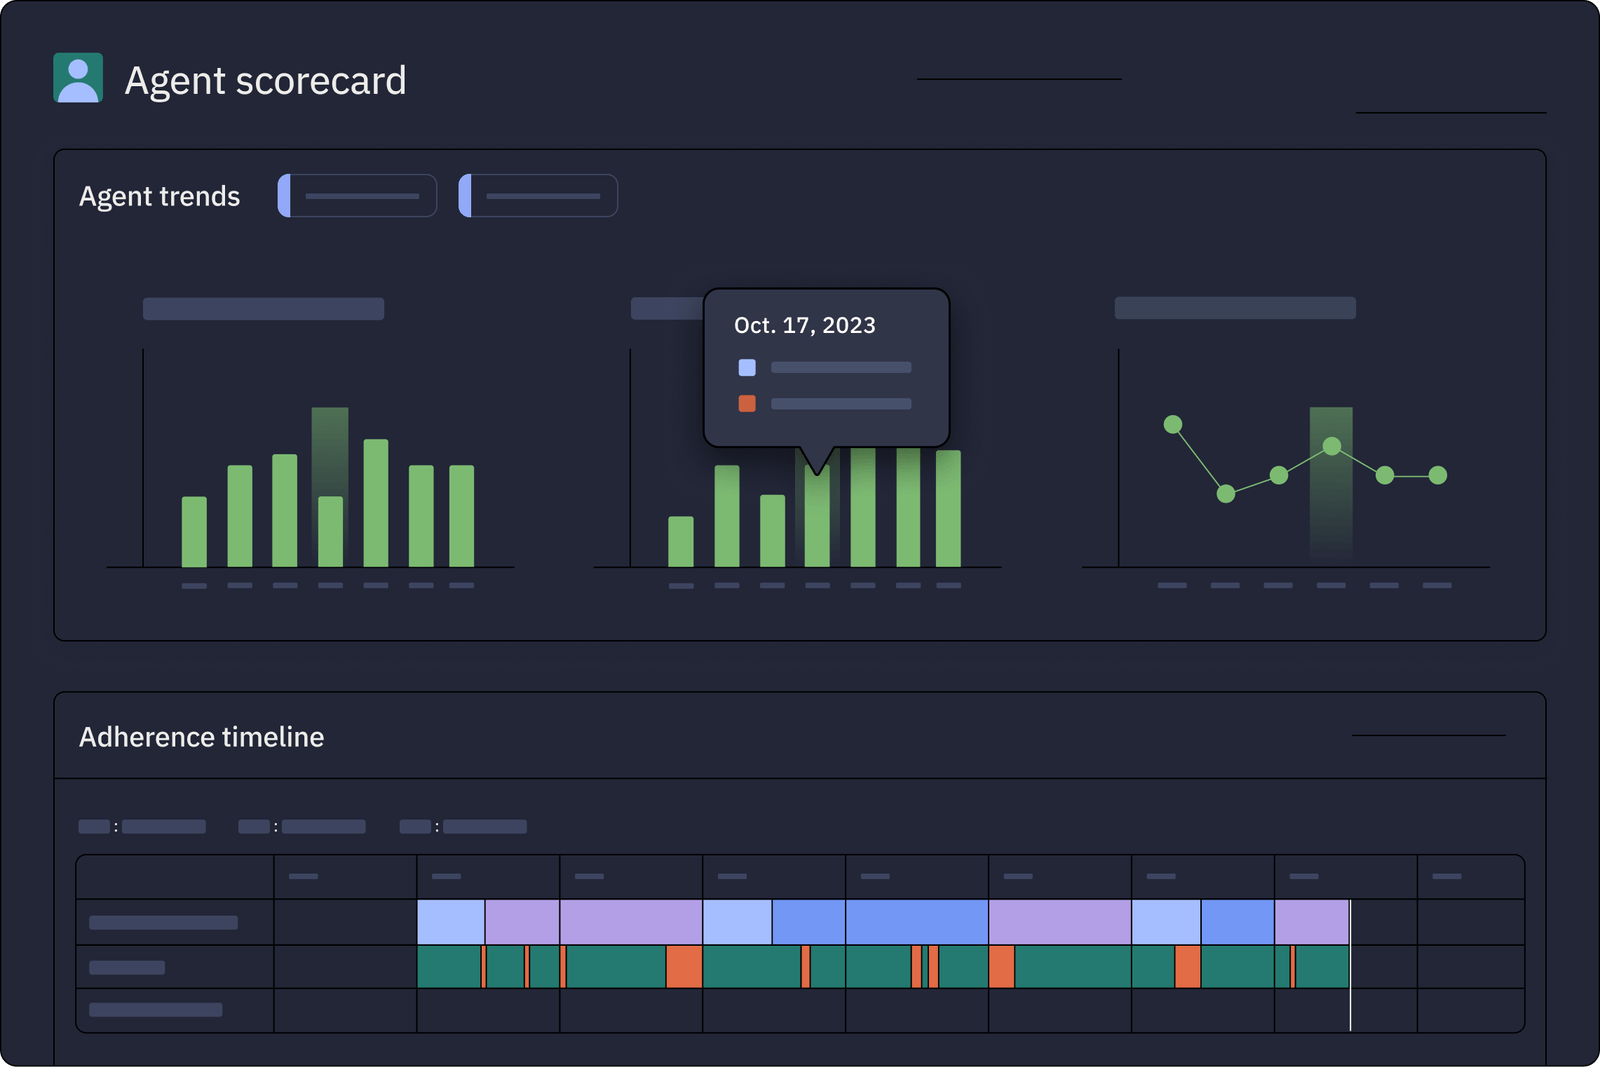1600x1067 pixels.
Task: Click the white playhead marker in the timeline
Action: point(1350,965)
